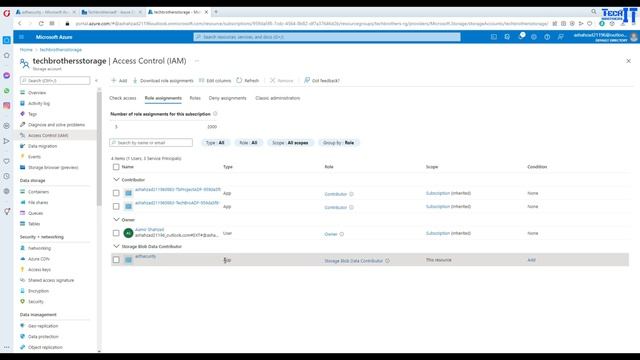Tick checkbox for Storage Blob Data Contributor row
The height and width of the screenshot is (360, 640).
[x=116, y=260]
